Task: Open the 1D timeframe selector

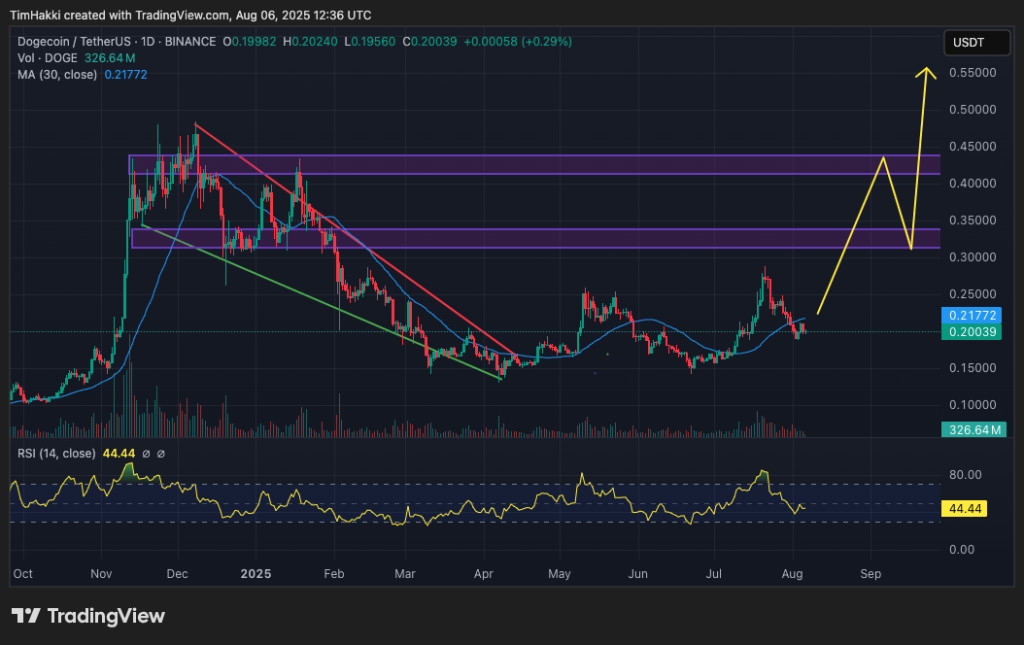Action: coord(145,42)
